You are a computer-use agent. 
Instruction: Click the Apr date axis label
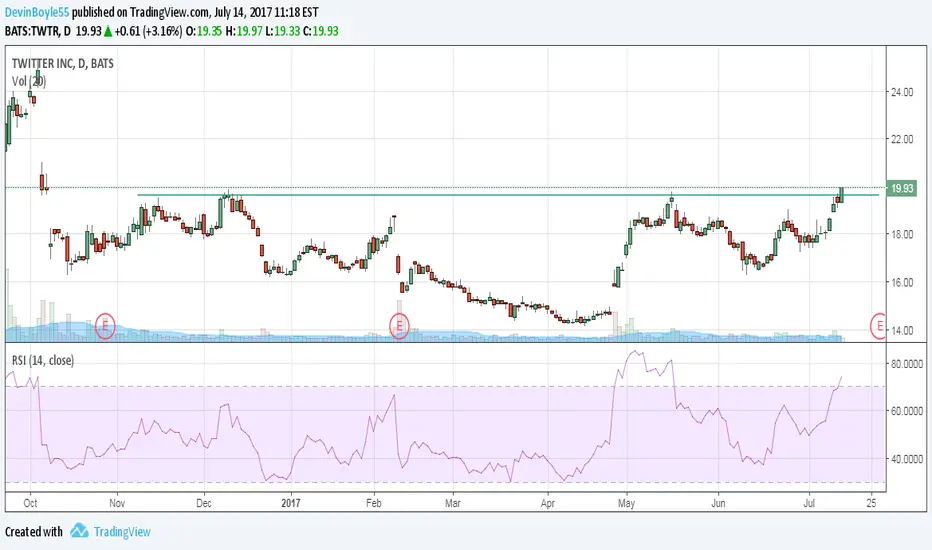pos(547,503)
